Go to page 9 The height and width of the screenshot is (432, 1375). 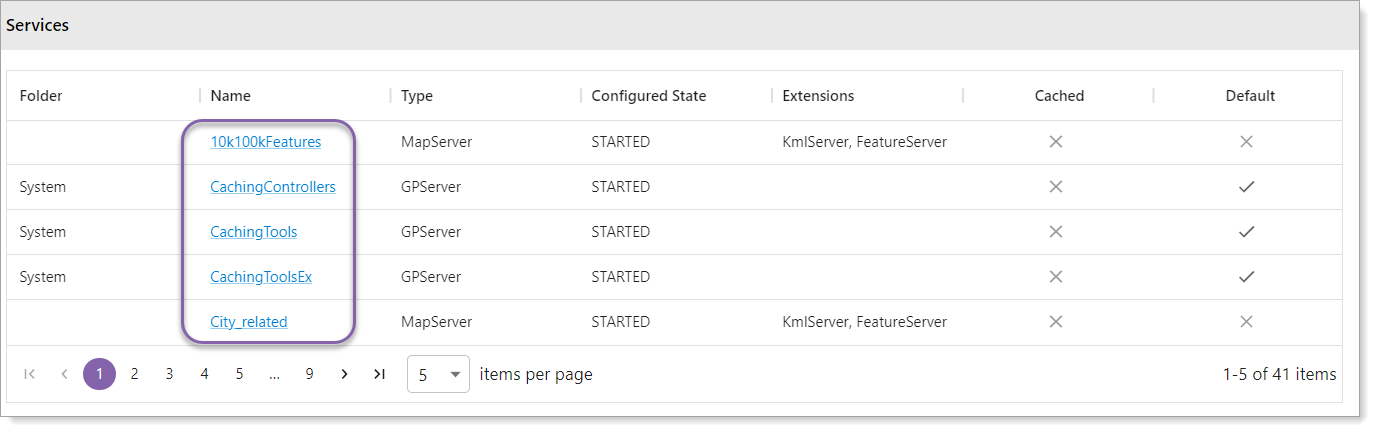click(309, 374)
